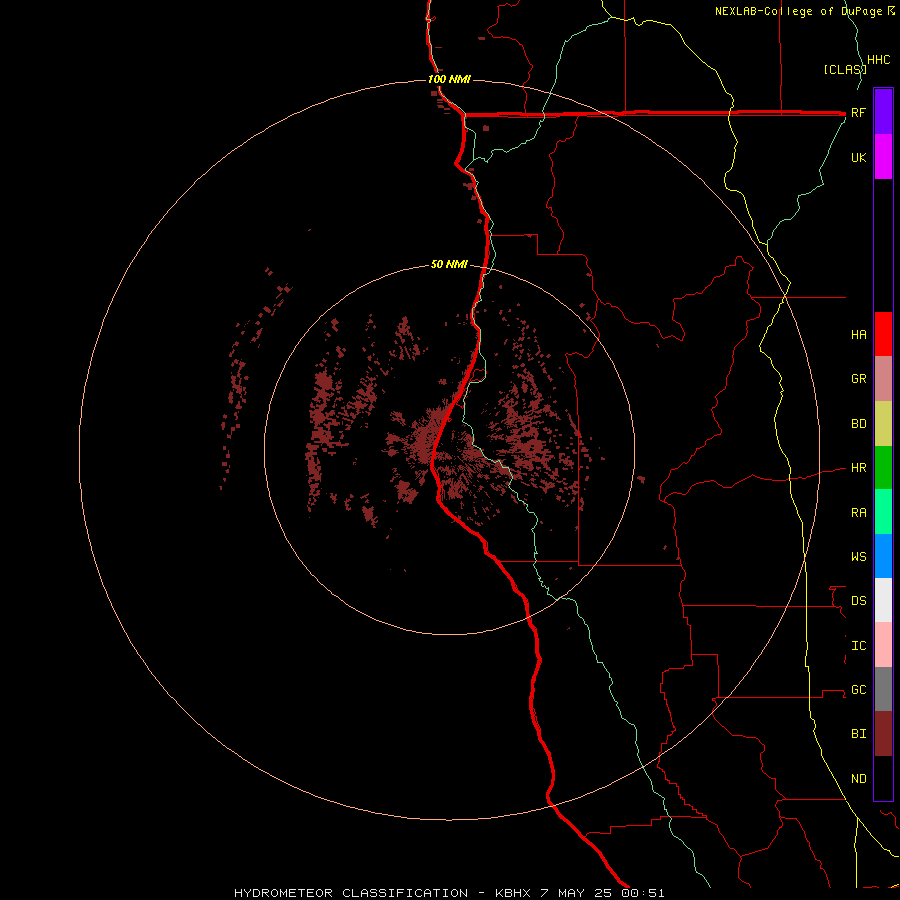Click the HR legend label
Viewport: 900px width, 900px height.
pyautogui.click(x=858, y=468)
